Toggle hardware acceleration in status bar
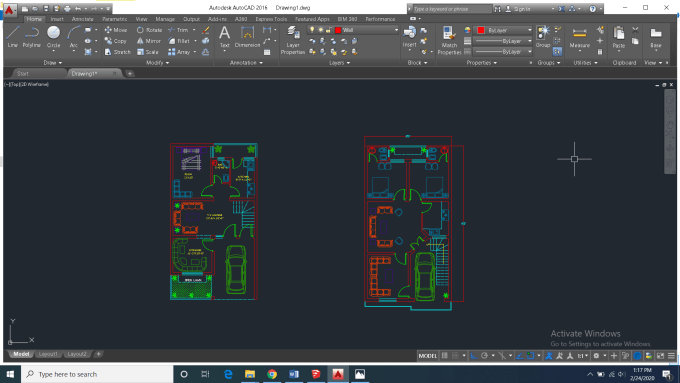 pos(637,356)
